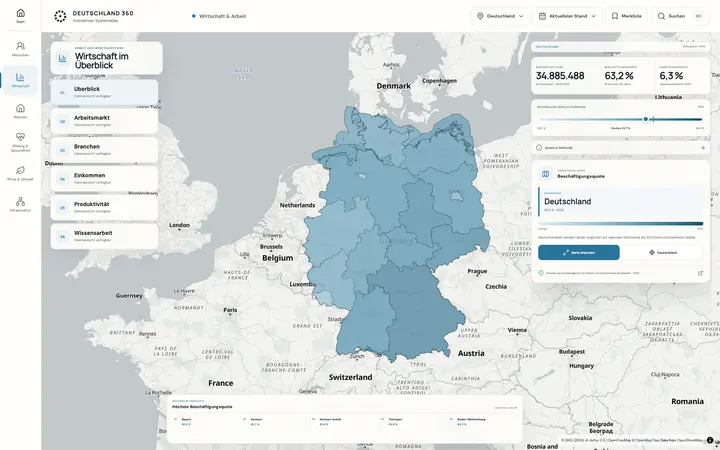Open the Aktuellster Stand time dropdown
Screen dimensions: 720x450
coord(568,16)
